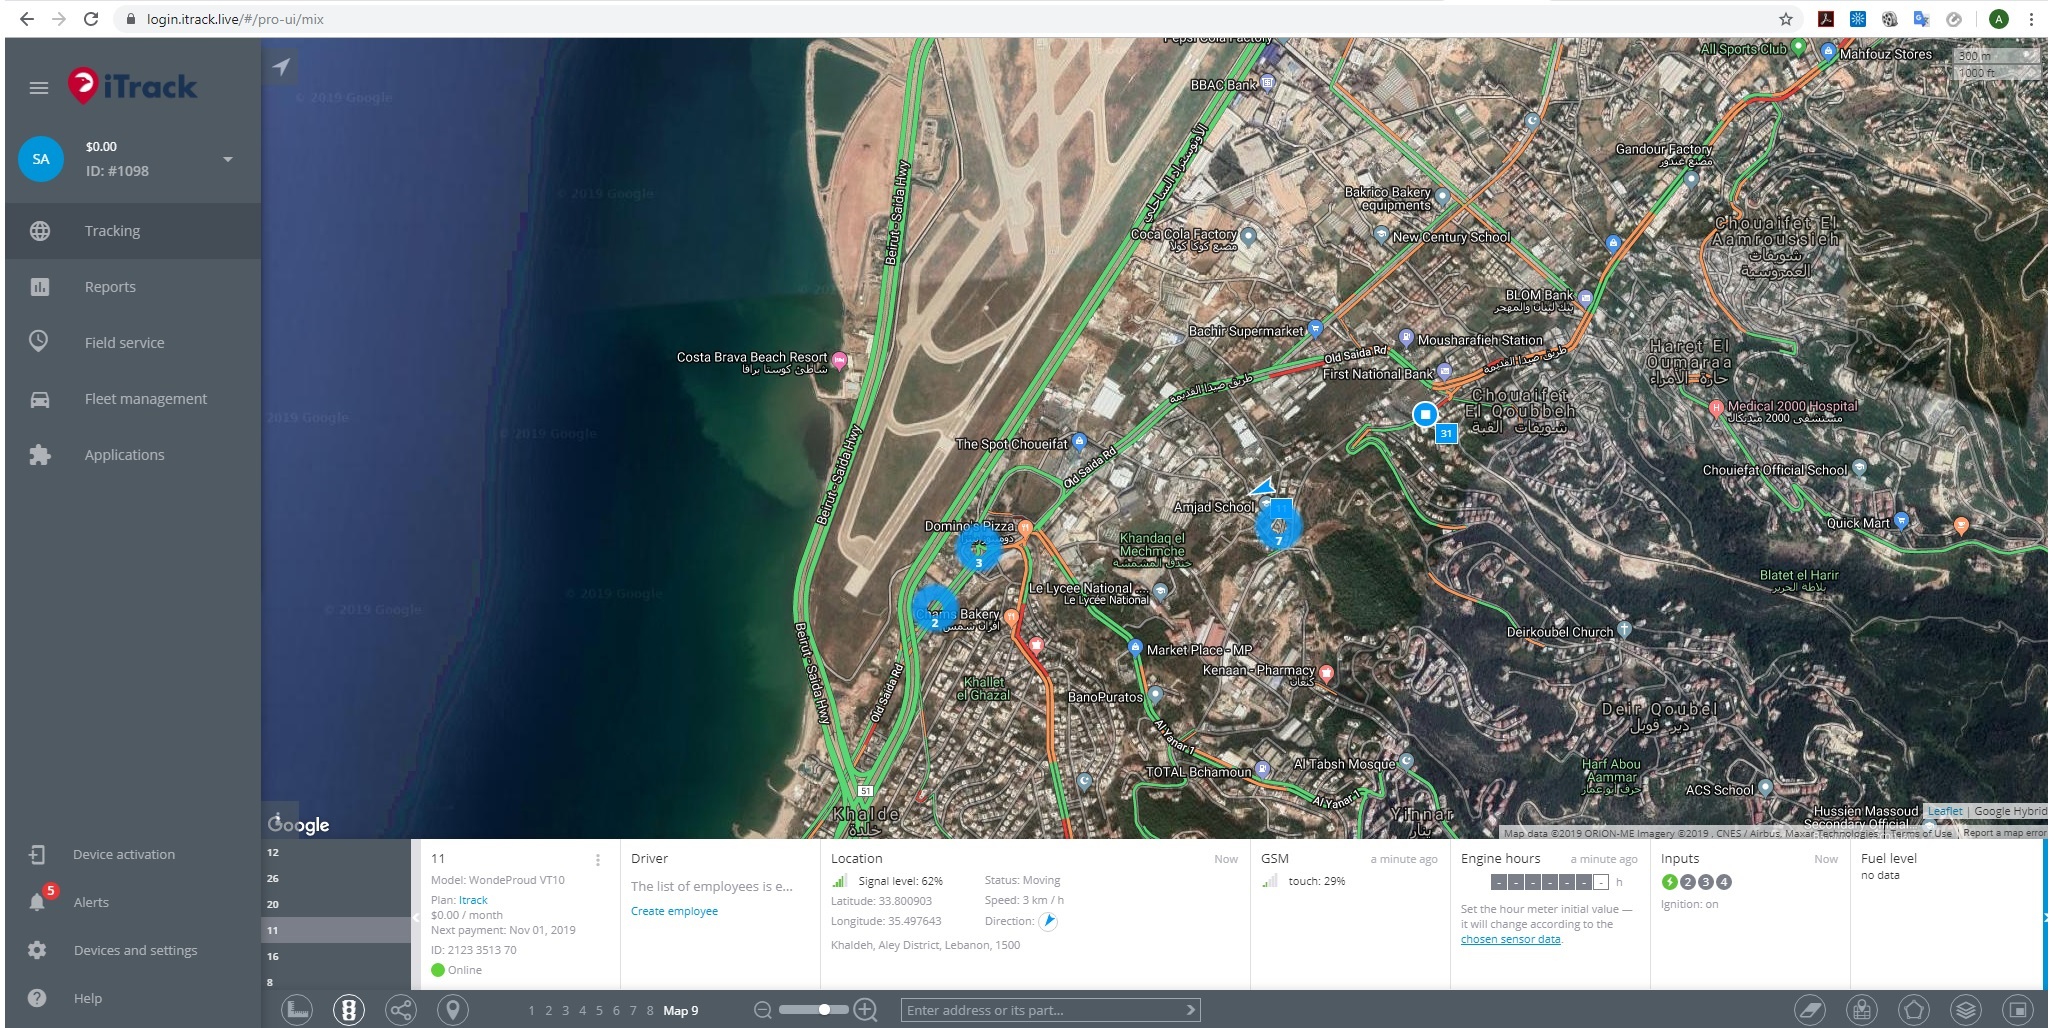This screenshot has height=1028, width=2050.
Task: Open the hamburger menu beside iTrack logo
Action: (39, 88)
